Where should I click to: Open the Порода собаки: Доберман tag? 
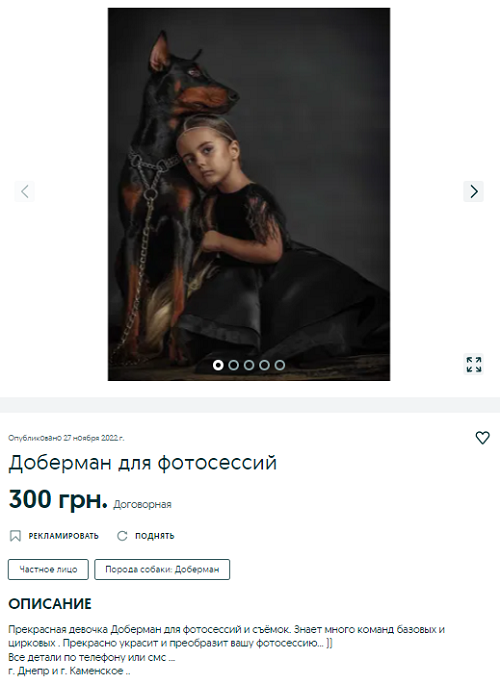[162, 569]
